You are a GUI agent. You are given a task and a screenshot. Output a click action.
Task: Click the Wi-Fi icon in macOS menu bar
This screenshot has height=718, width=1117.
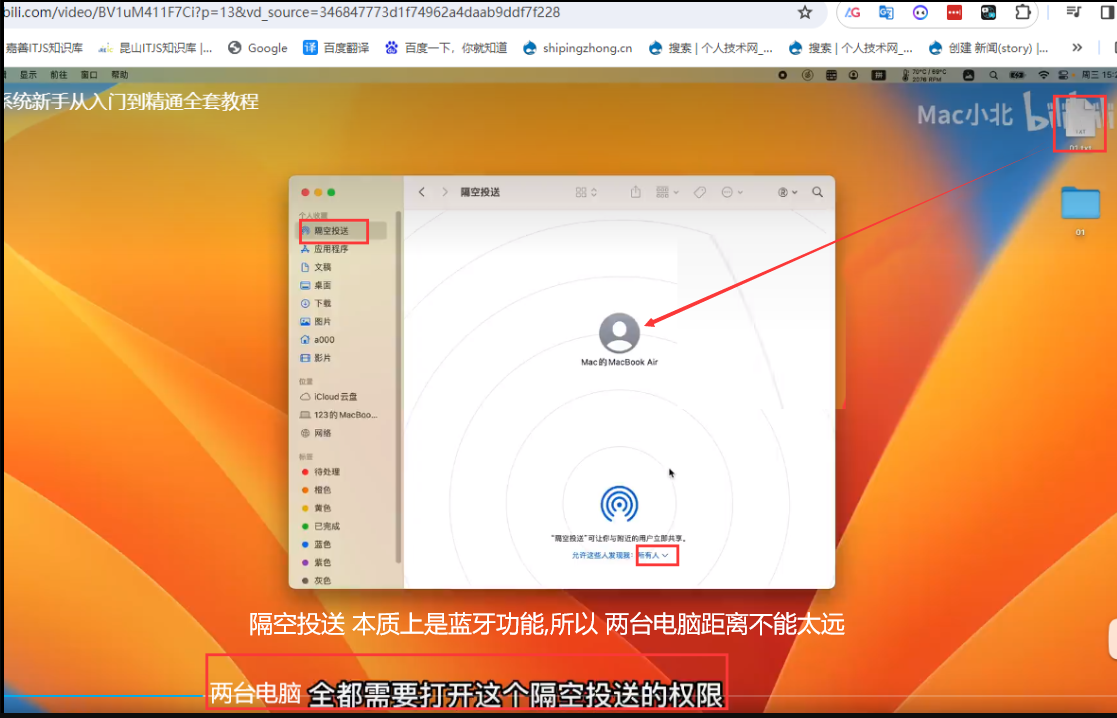click(x=1044, y=75)
